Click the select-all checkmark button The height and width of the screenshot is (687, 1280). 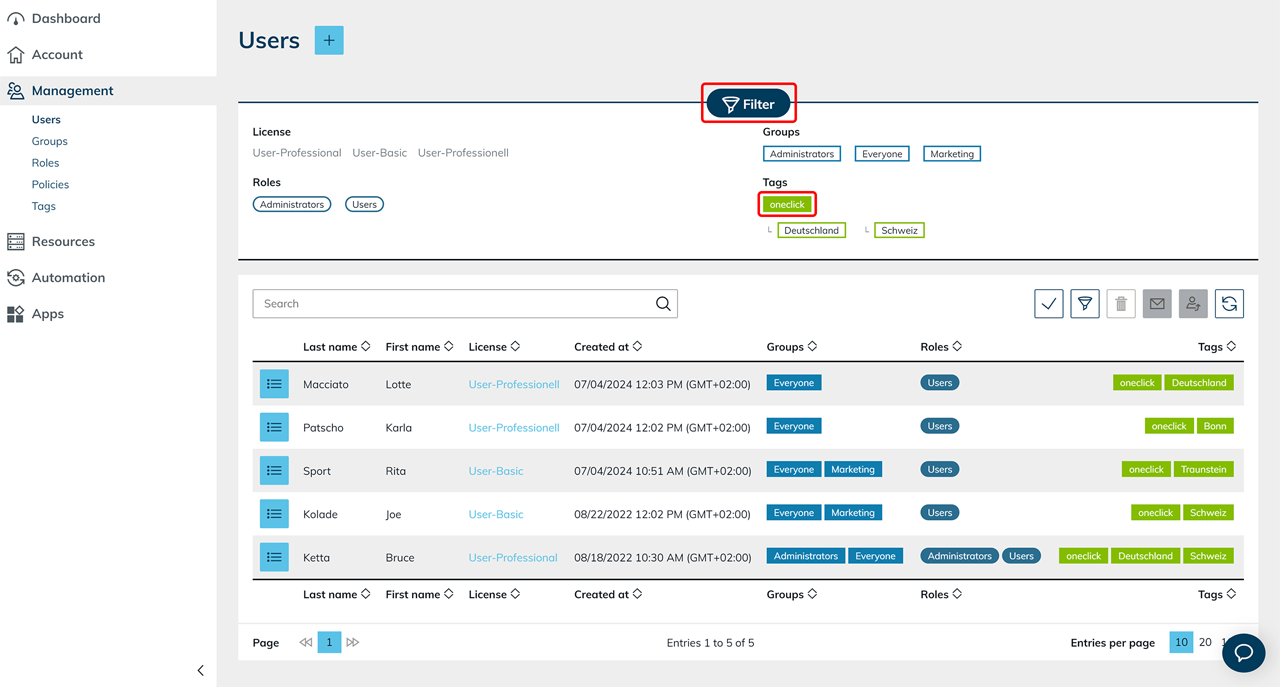click(1049, 304)
